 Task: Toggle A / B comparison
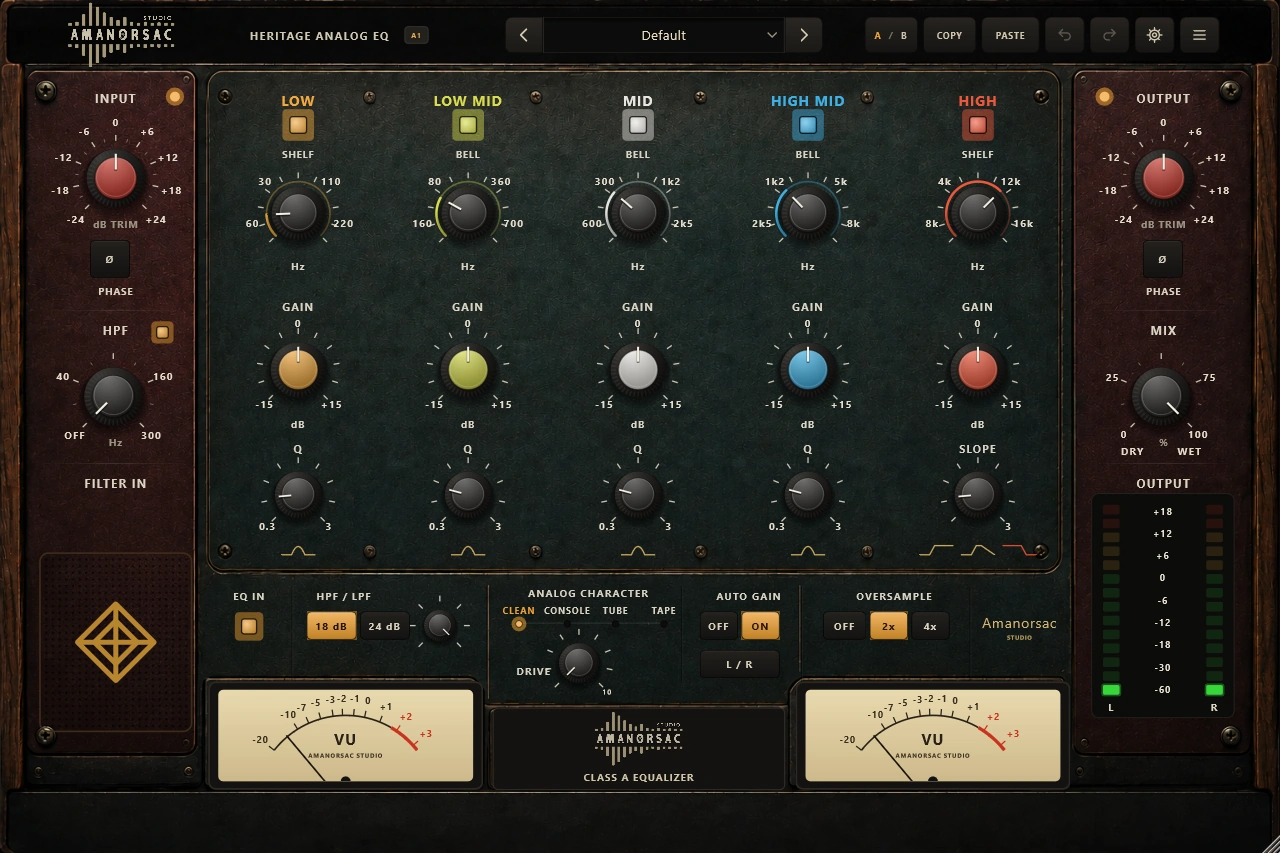coord(891,35)
